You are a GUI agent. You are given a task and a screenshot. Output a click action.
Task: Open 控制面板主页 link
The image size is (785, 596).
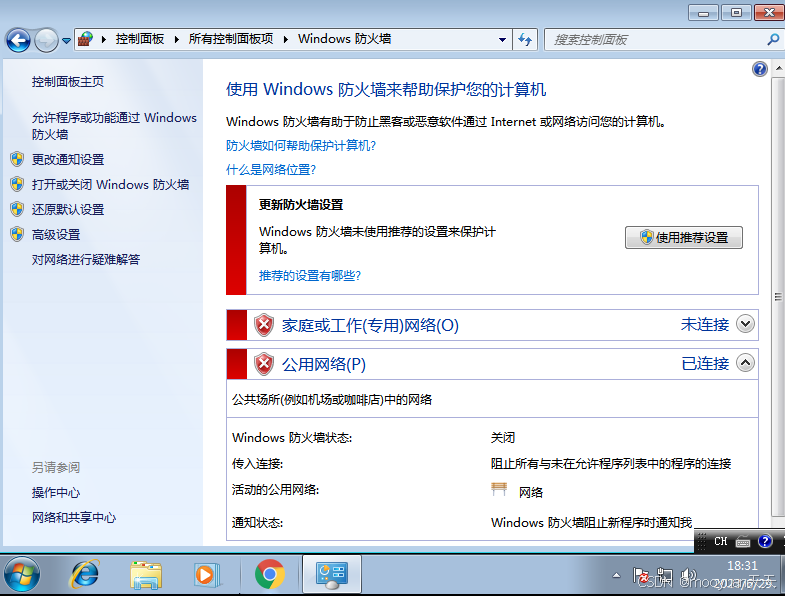[68, 82]
